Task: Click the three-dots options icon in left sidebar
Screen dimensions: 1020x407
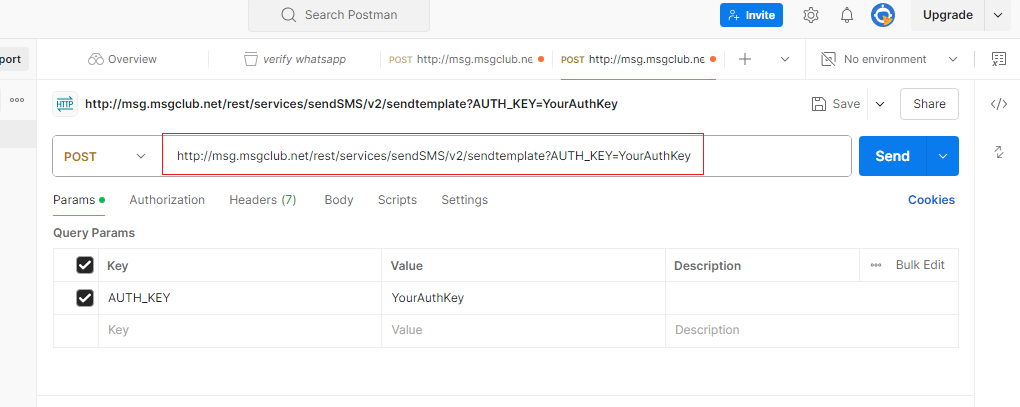Action: [17, 100]
